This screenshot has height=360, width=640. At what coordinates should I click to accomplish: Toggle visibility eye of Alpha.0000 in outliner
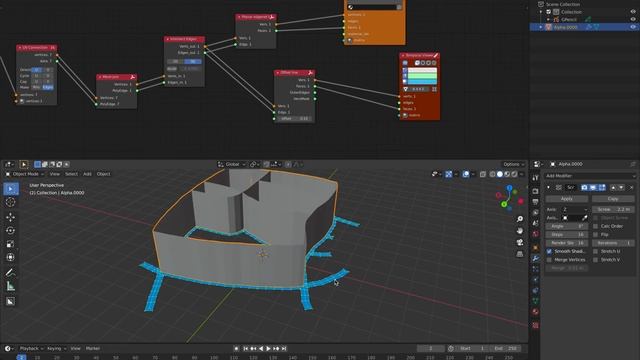point(633,27)
